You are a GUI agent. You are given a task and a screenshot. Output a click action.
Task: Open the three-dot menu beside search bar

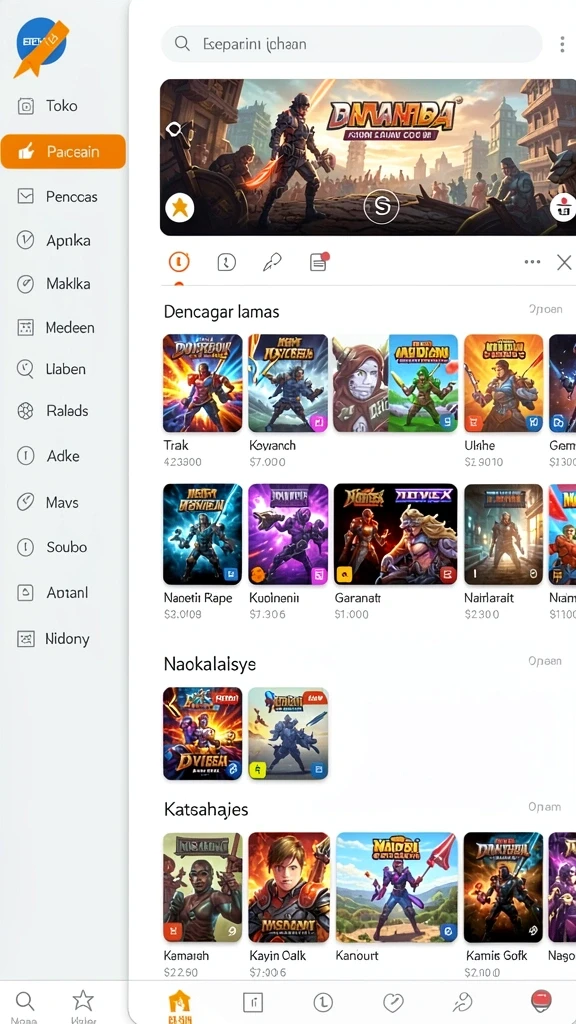562,44
